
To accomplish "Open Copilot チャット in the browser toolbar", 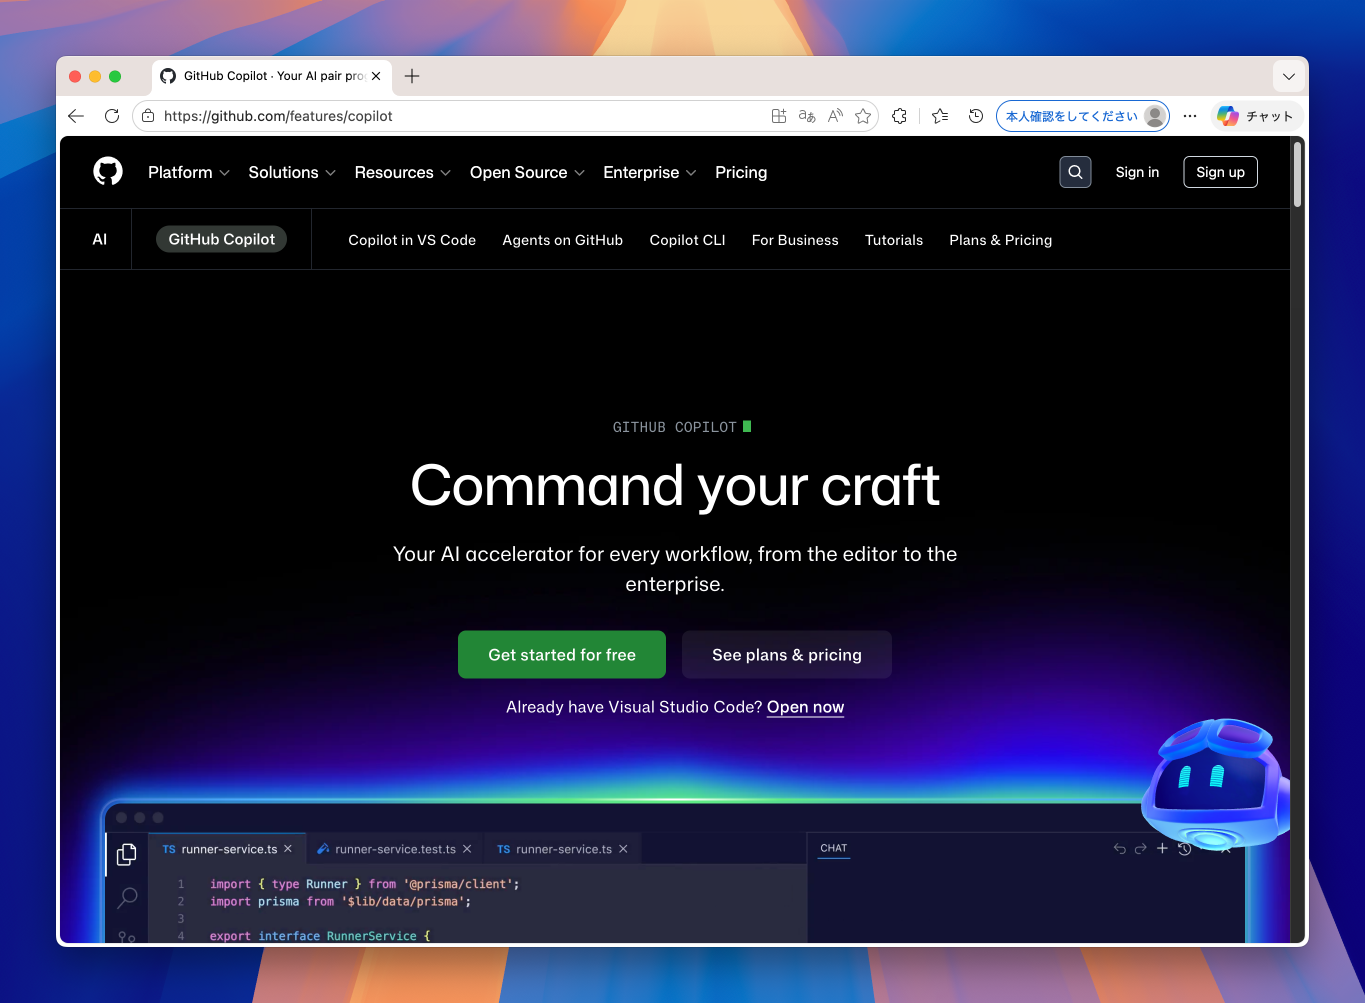I will [1256, 115].
